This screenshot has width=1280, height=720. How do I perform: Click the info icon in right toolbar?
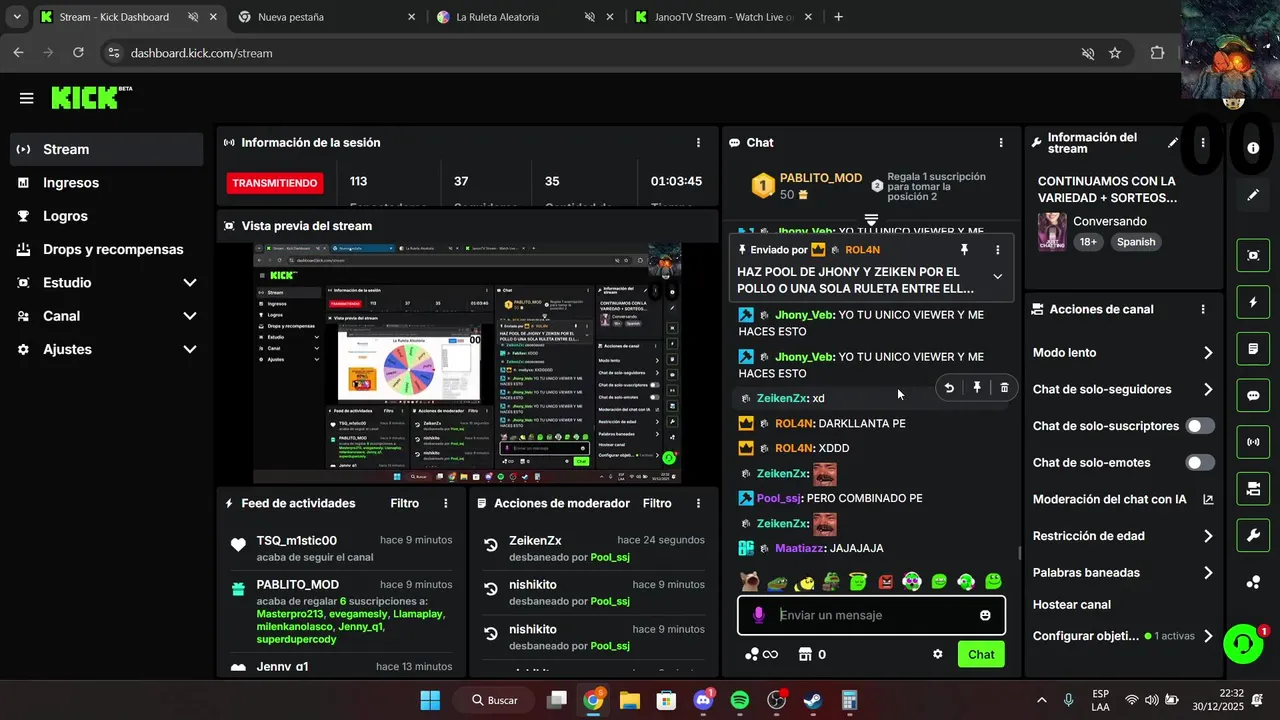(x=1253, y=148)
